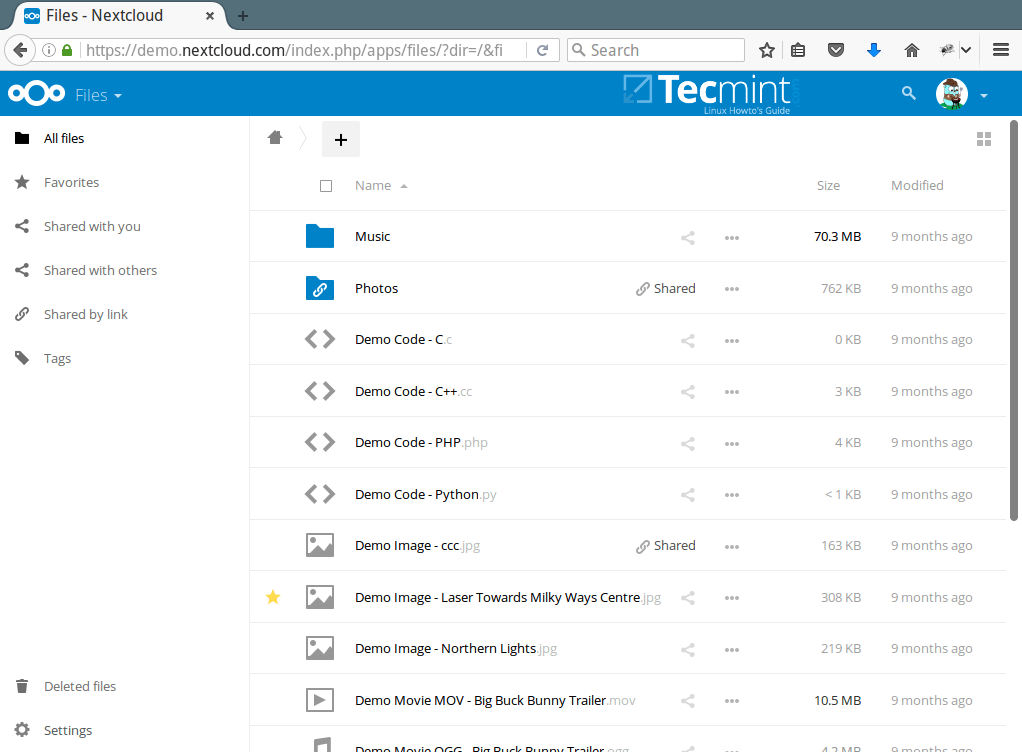
Task: Open the Files app switcher dropdown
Action: (x=99, y=93)
